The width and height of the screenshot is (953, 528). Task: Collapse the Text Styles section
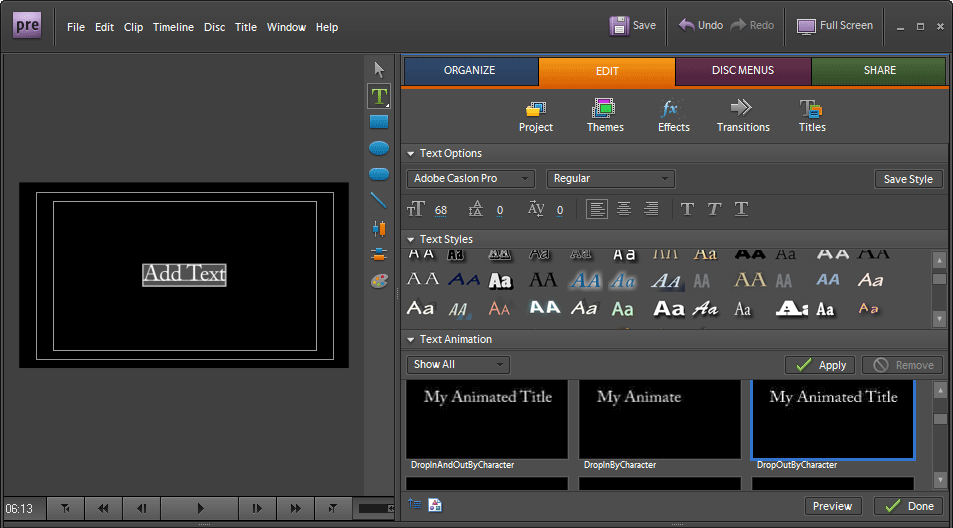pyautogui.click(x=411, y=240)
